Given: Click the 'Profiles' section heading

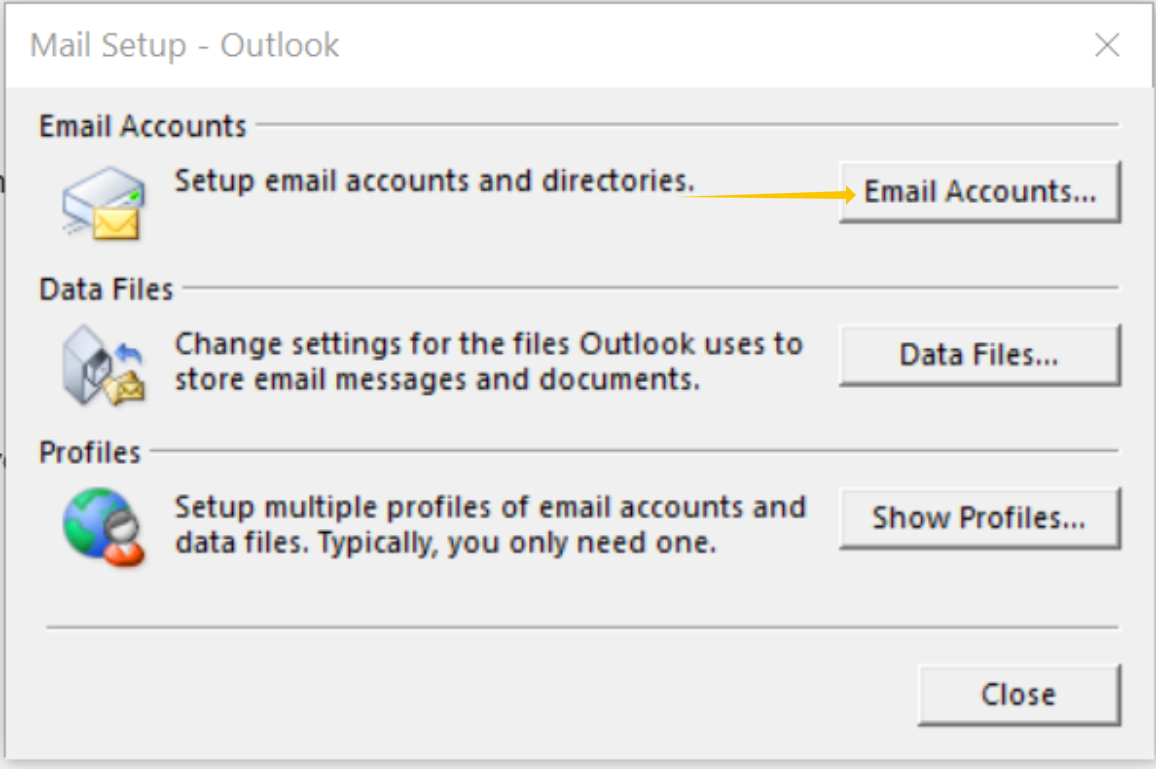Looking at the screenshot, I should tap(89, 452).
